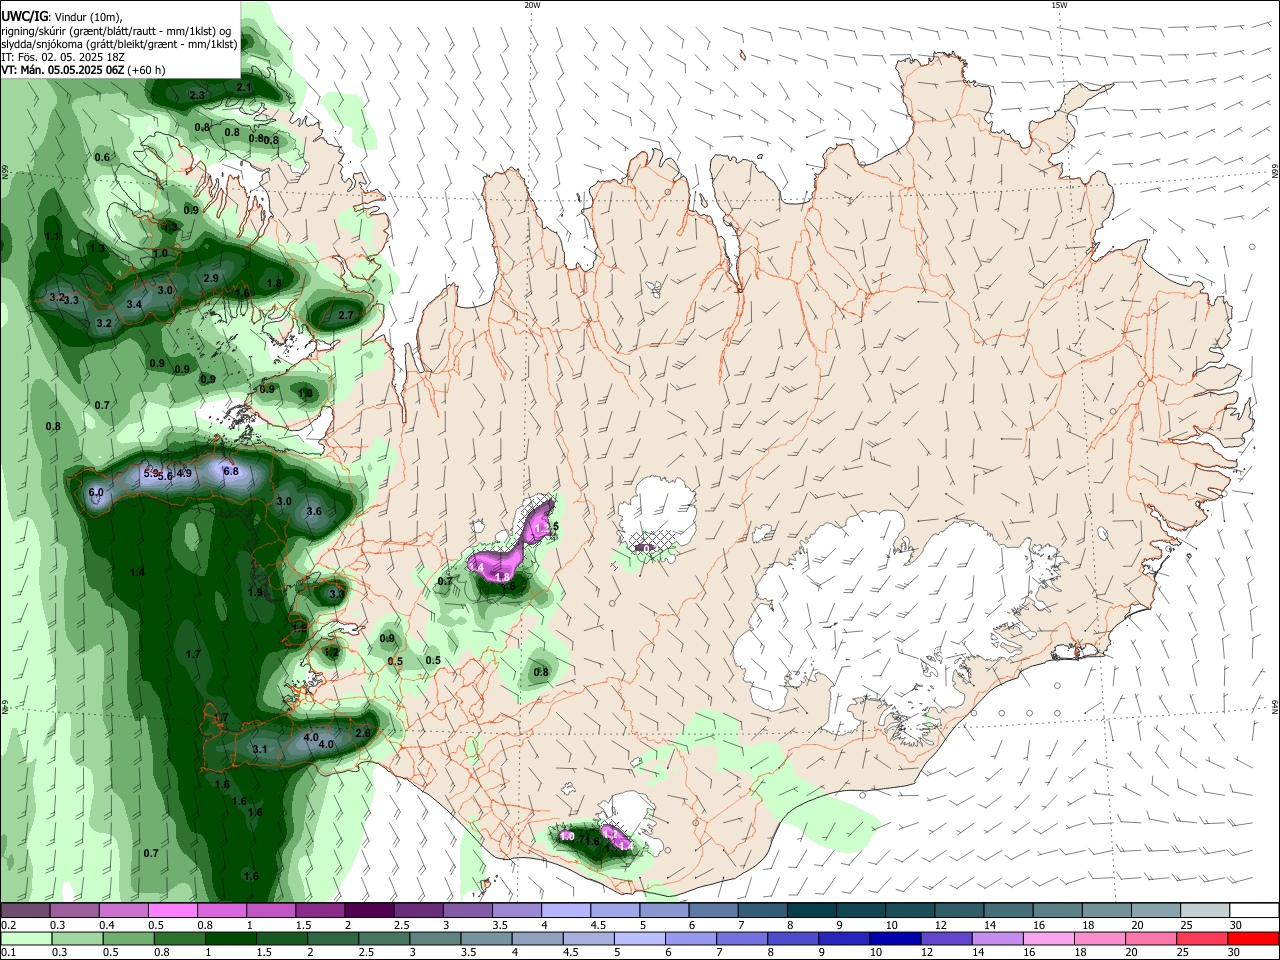Click the 'rigning/skúrir' rain legend description line
The width and height of the screenshot is (1280, 960).
tap(117, 31)
